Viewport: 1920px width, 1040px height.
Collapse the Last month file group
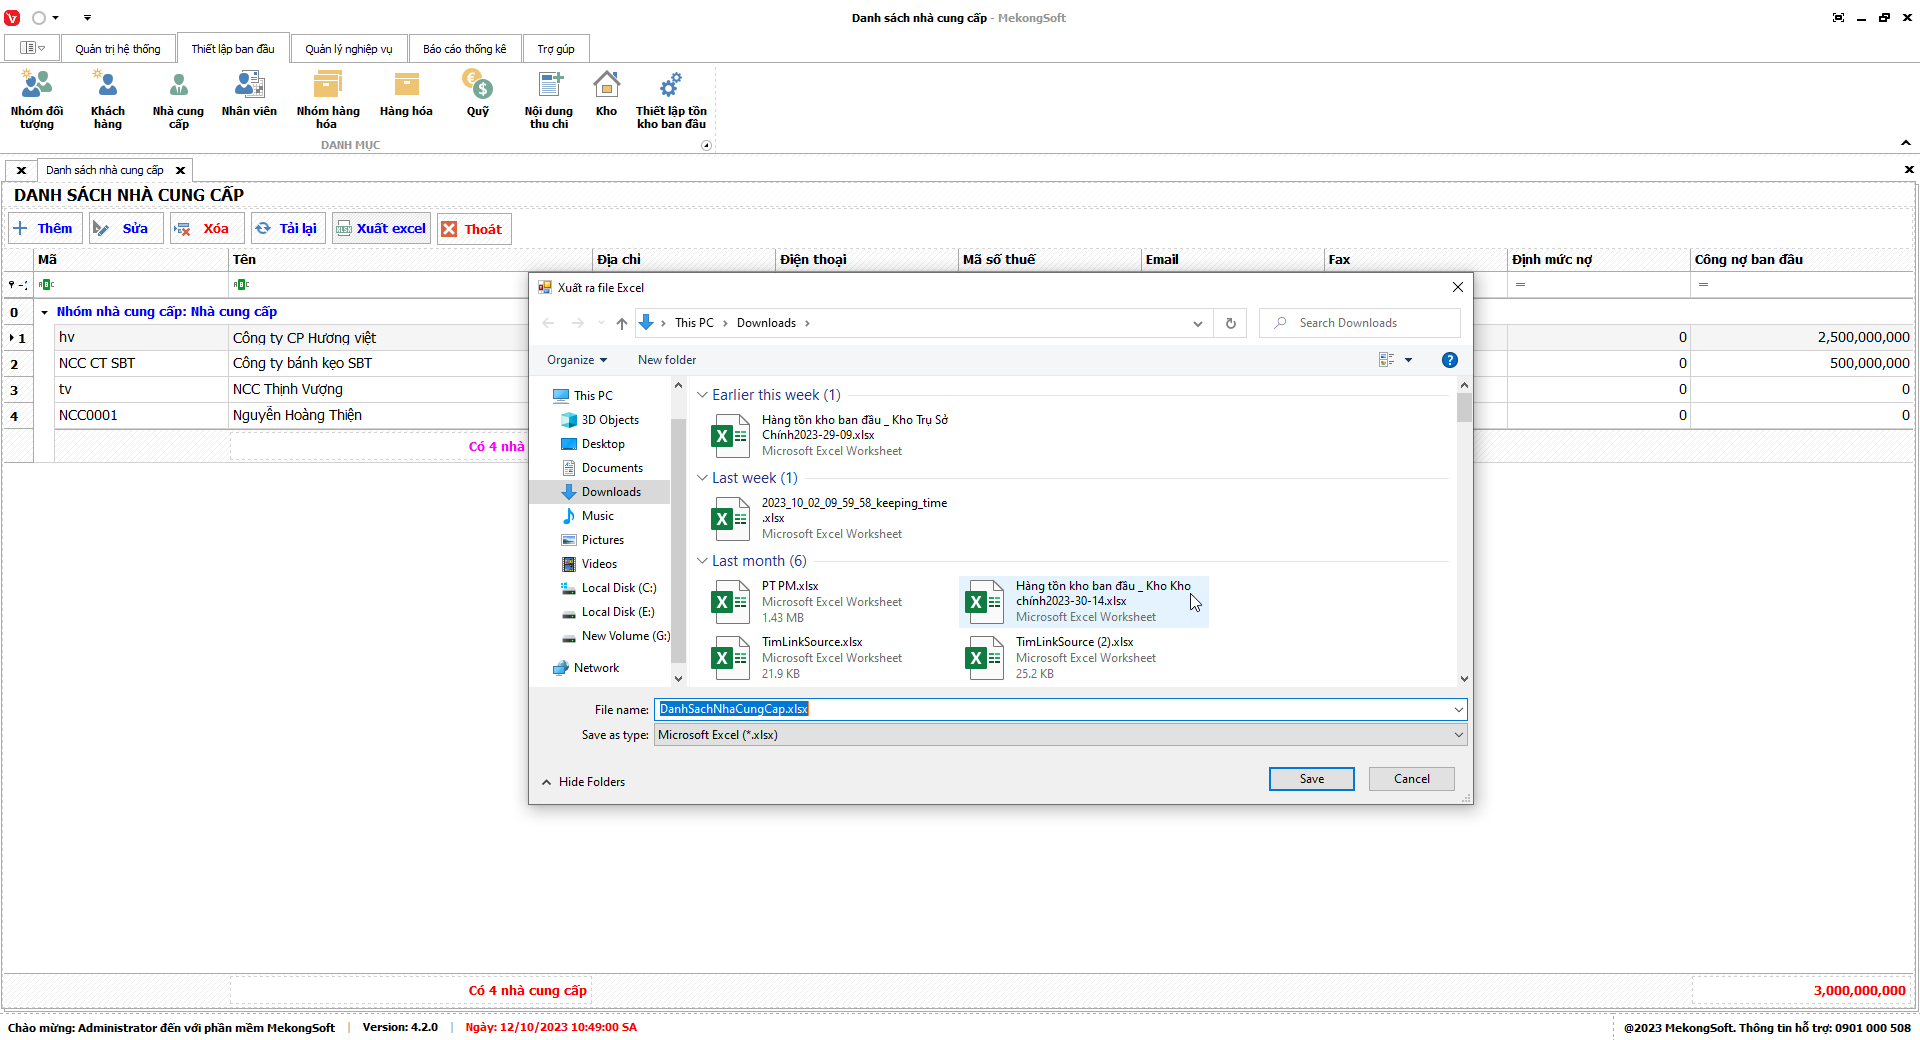tap(703, 561)
